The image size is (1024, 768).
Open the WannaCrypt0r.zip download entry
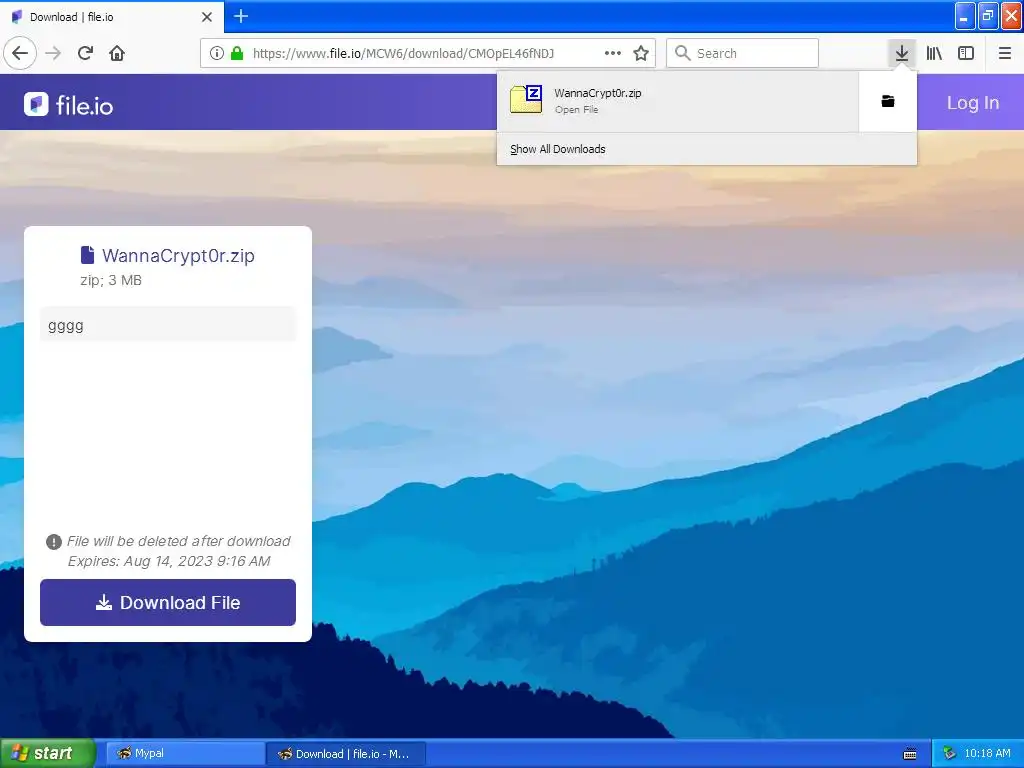(678, 101)
